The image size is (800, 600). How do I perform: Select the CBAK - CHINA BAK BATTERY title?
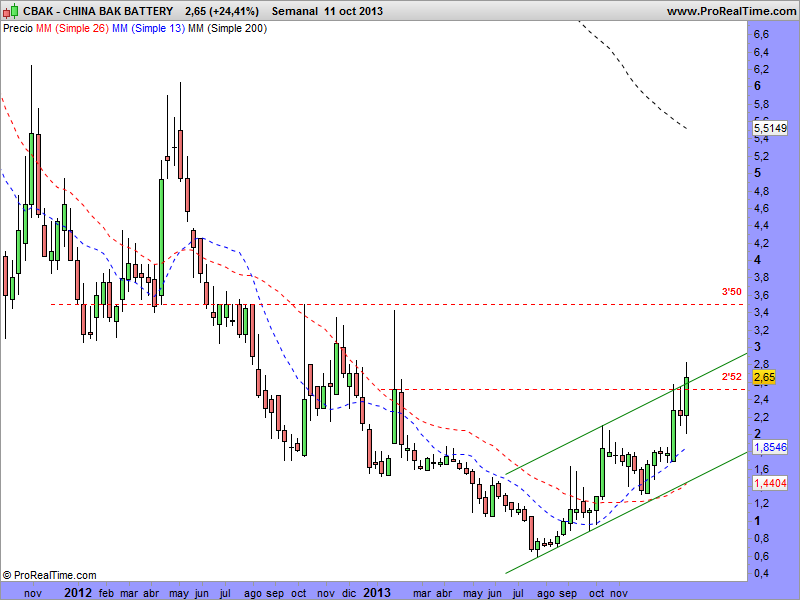tap(98, 11)
